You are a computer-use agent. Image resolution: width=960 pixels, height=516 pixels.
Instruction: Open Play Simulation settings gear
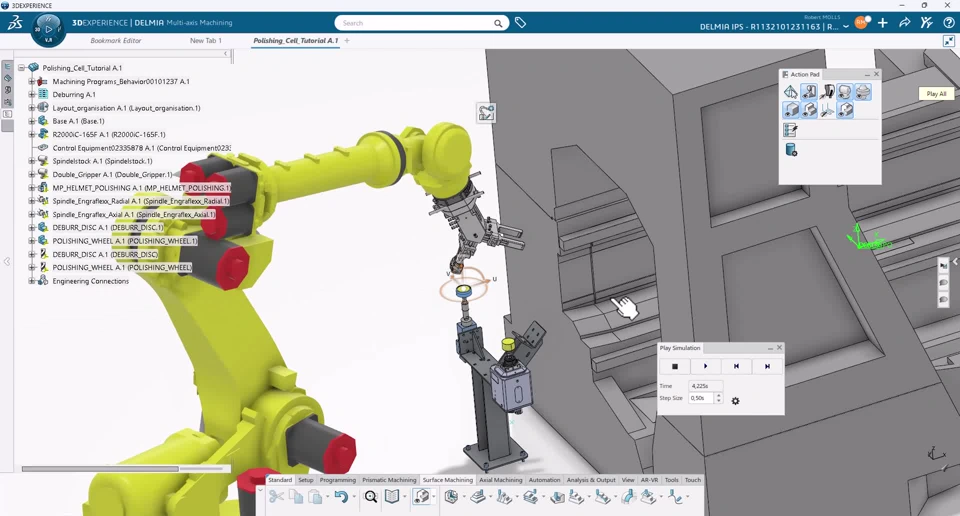pyautogui.click(x=735, y=401)
